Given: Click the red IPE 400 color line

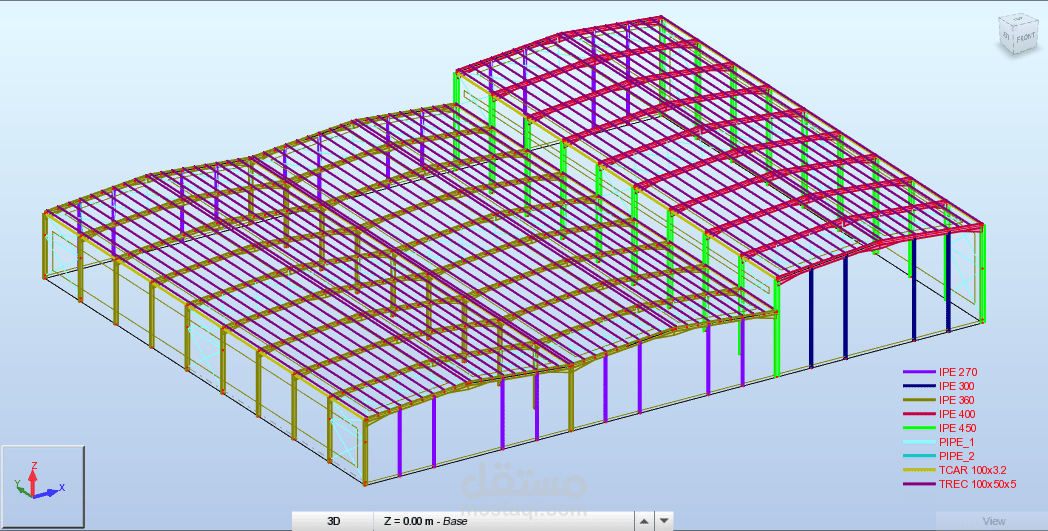Looking at the screenshot, I should [918, 414].
